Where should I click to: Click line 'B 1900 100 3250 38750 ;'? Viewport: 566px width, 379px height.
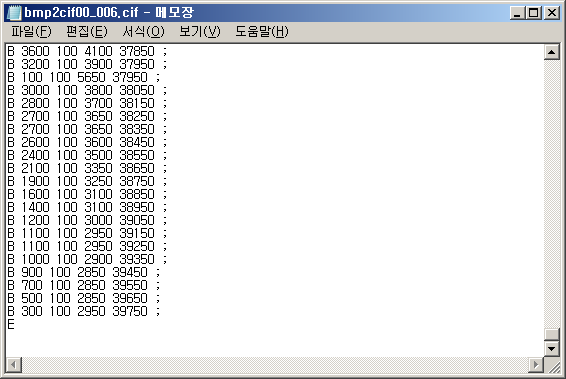point(87,181)
